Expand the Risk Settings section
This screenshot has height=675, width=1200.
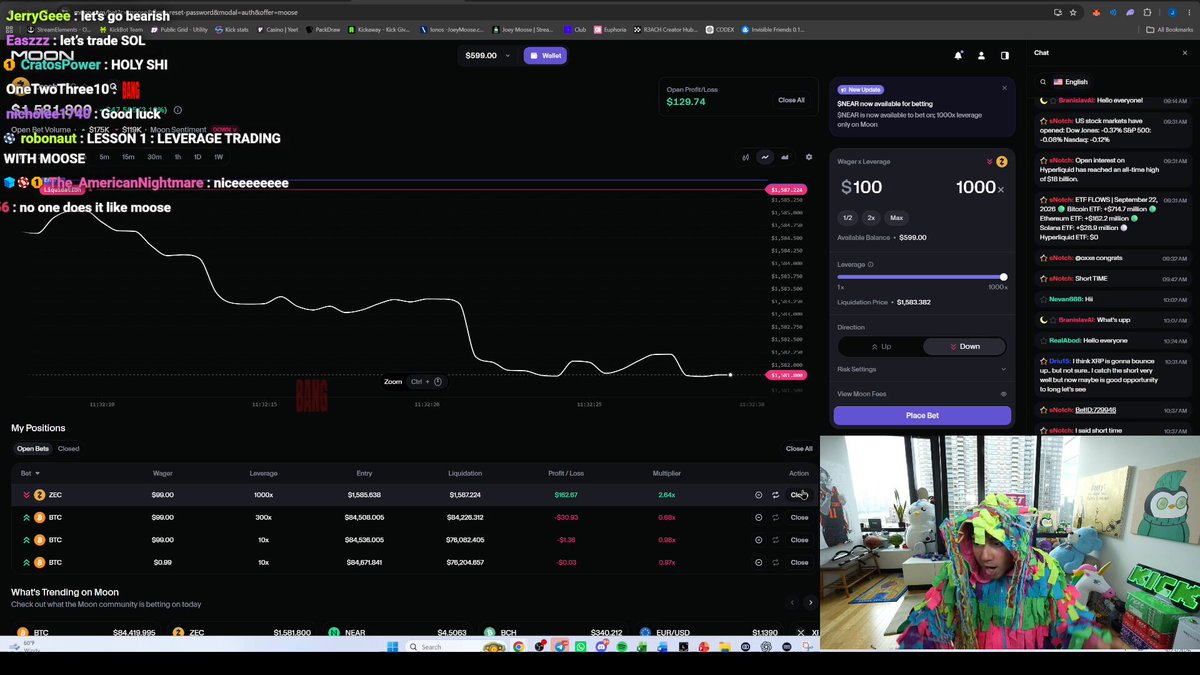(x=922, y=369)
